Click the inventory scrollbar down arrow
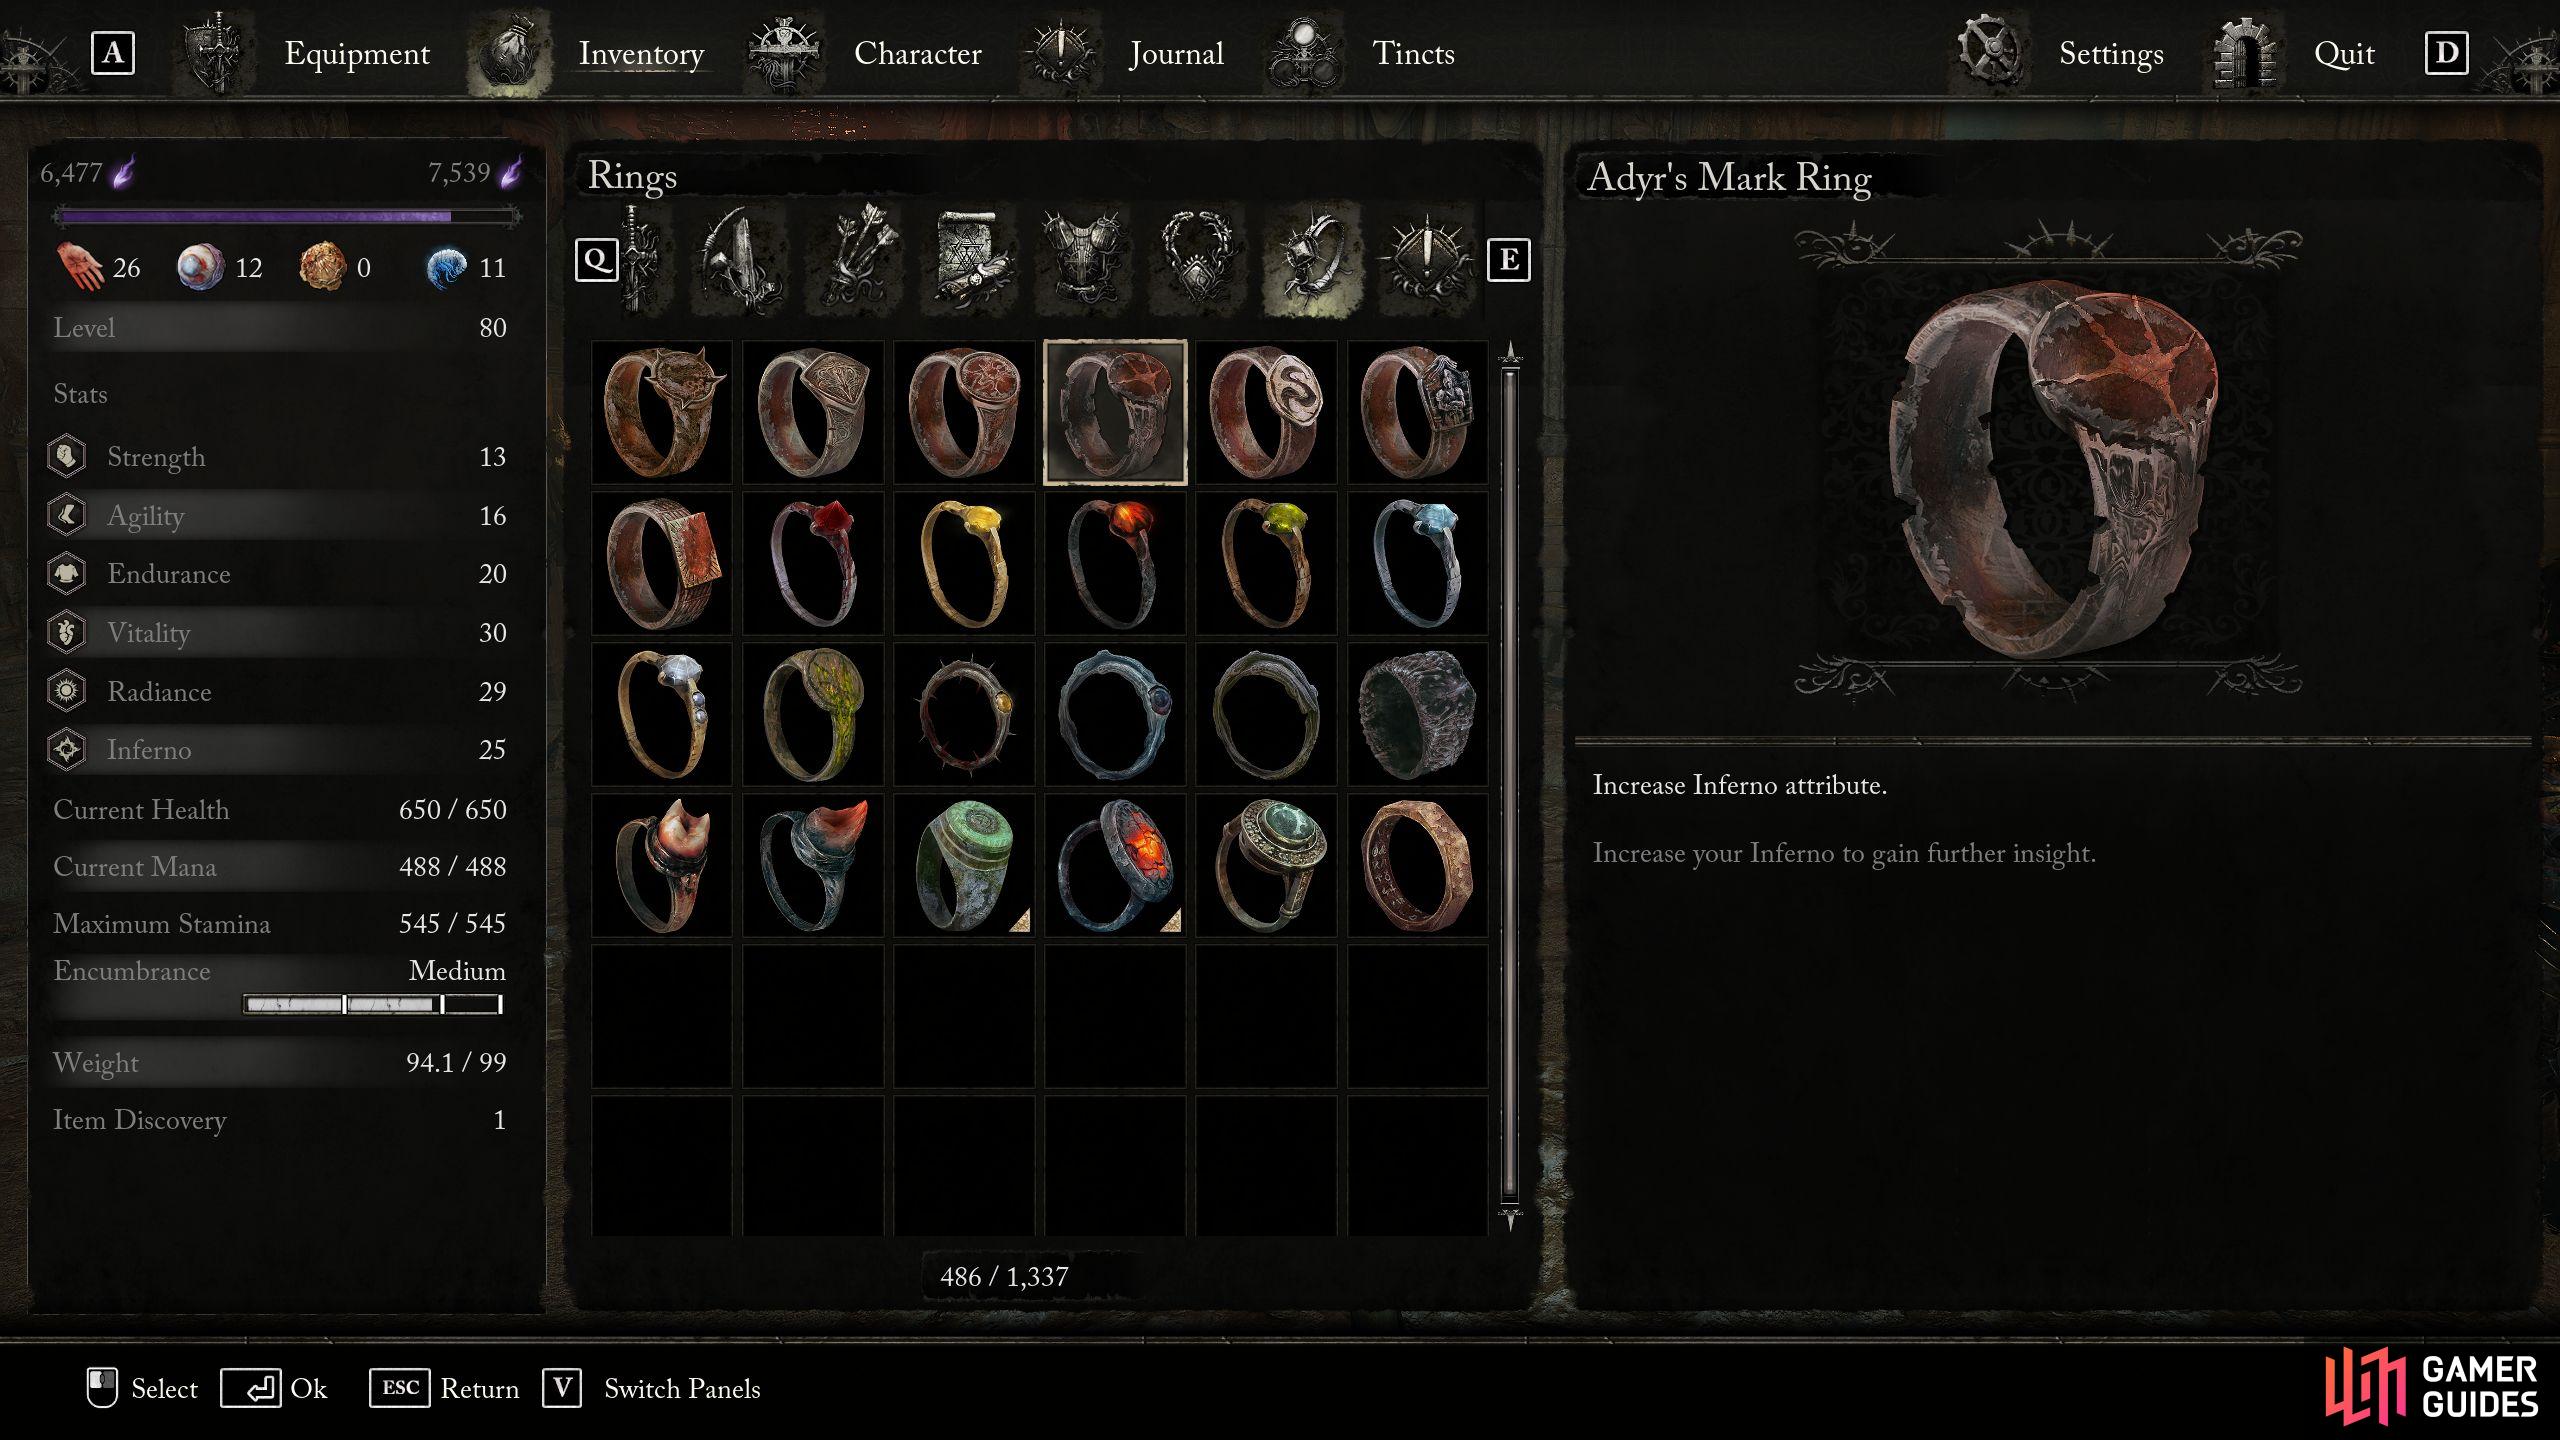This screenshot has width=2560, height=1440. (x=1510, y=1217)
